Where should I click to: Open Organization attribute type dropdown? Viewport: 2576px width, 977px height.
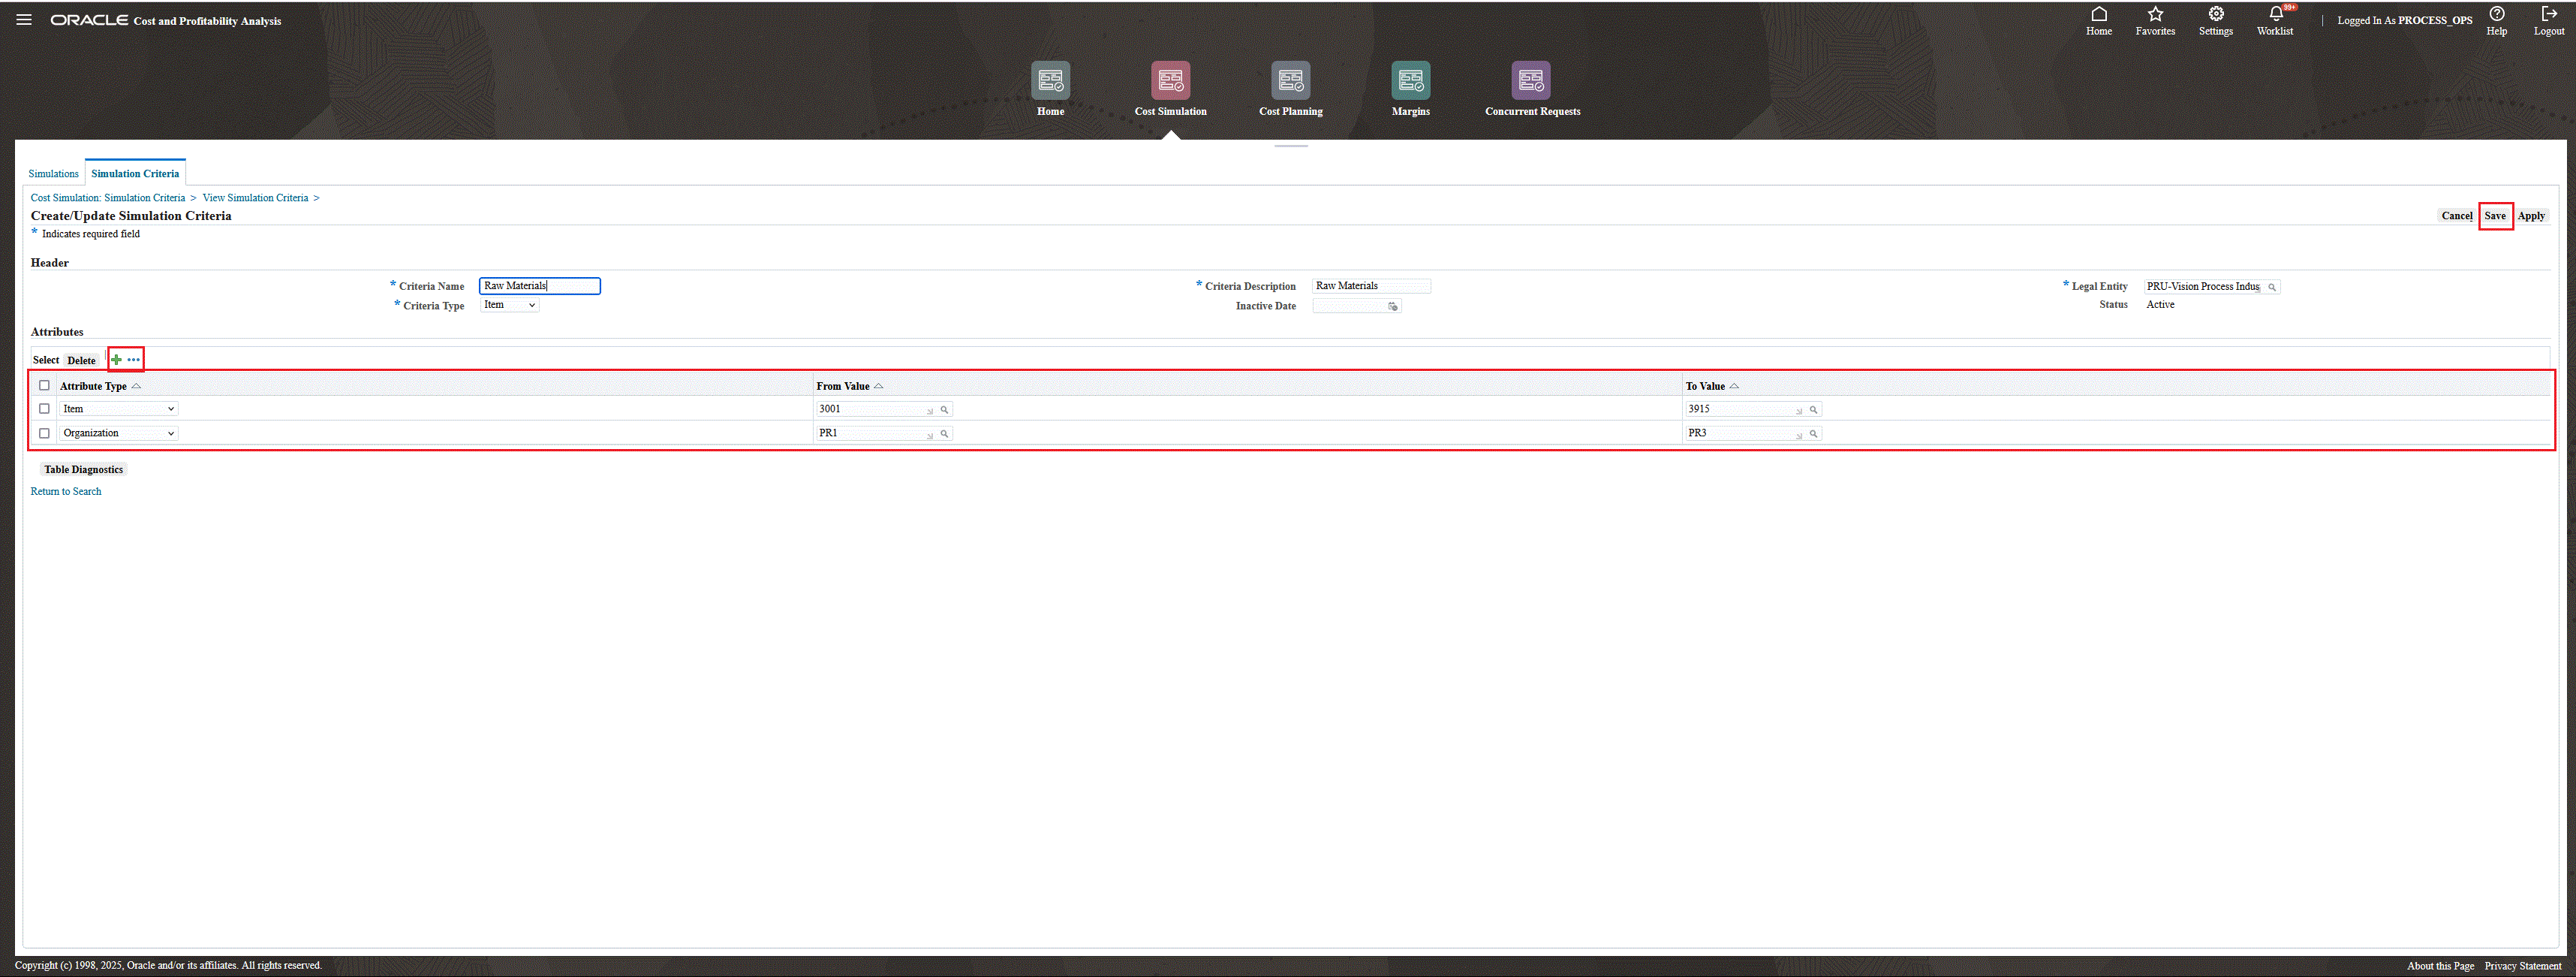(x=118, y=433)
